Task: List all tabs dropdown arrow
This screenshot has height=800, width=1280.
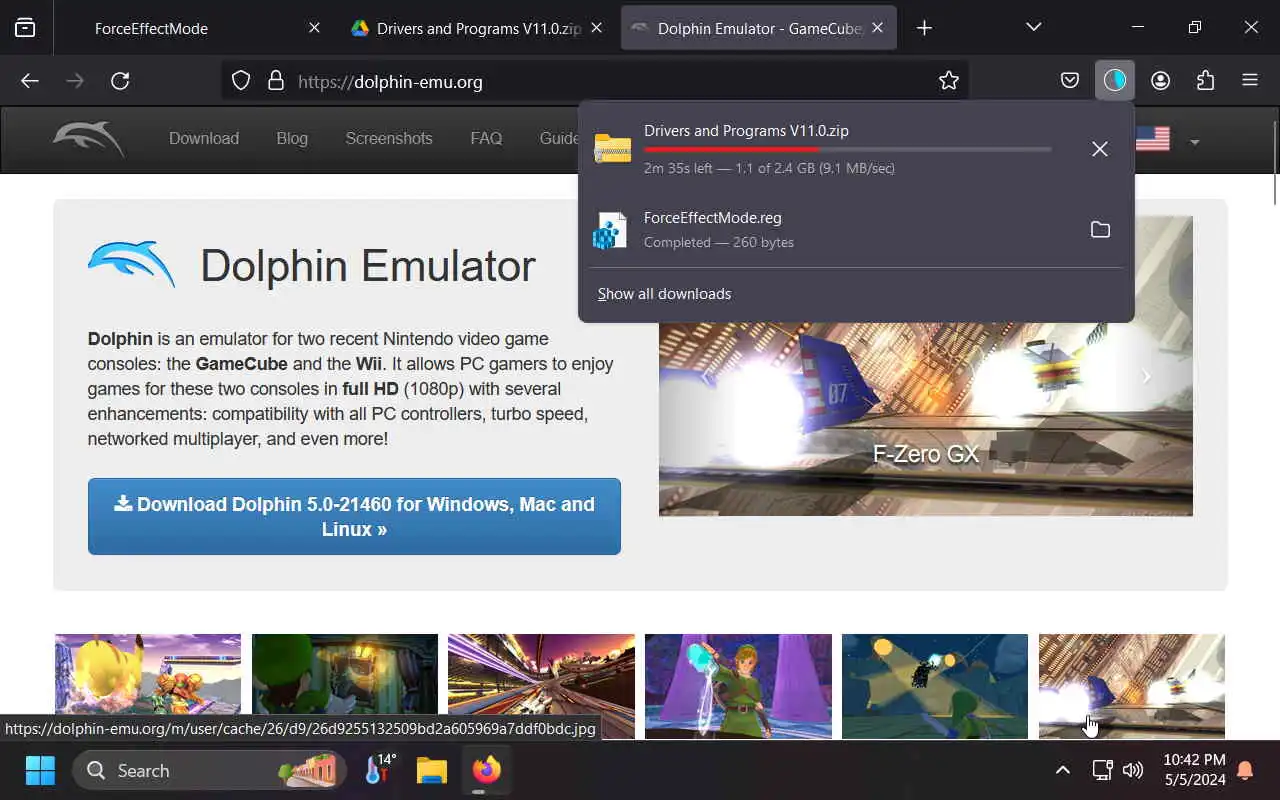Action: [x=1034, y=28]
